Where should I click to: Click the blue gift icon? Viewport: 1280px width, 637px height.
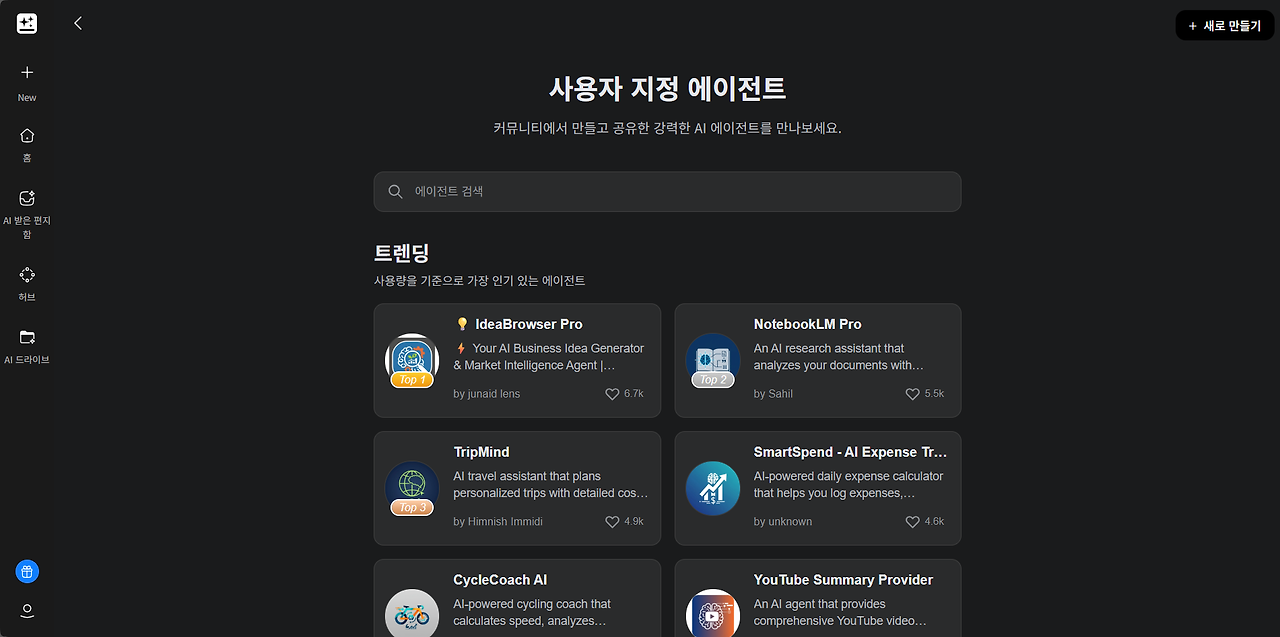pyautogui.click(x=27, y=572)
